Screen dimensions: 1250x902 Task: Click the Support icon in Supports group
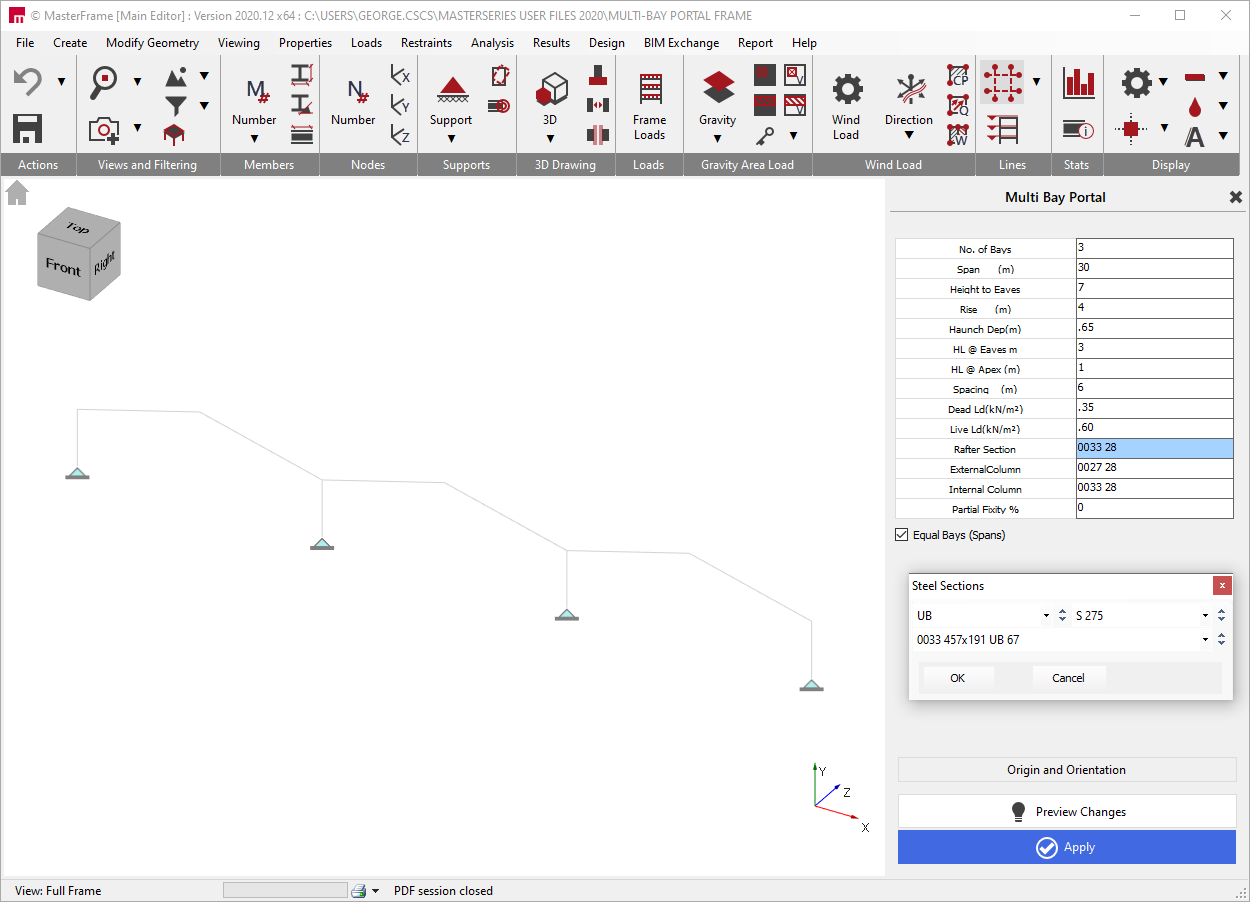pos(453,90)
